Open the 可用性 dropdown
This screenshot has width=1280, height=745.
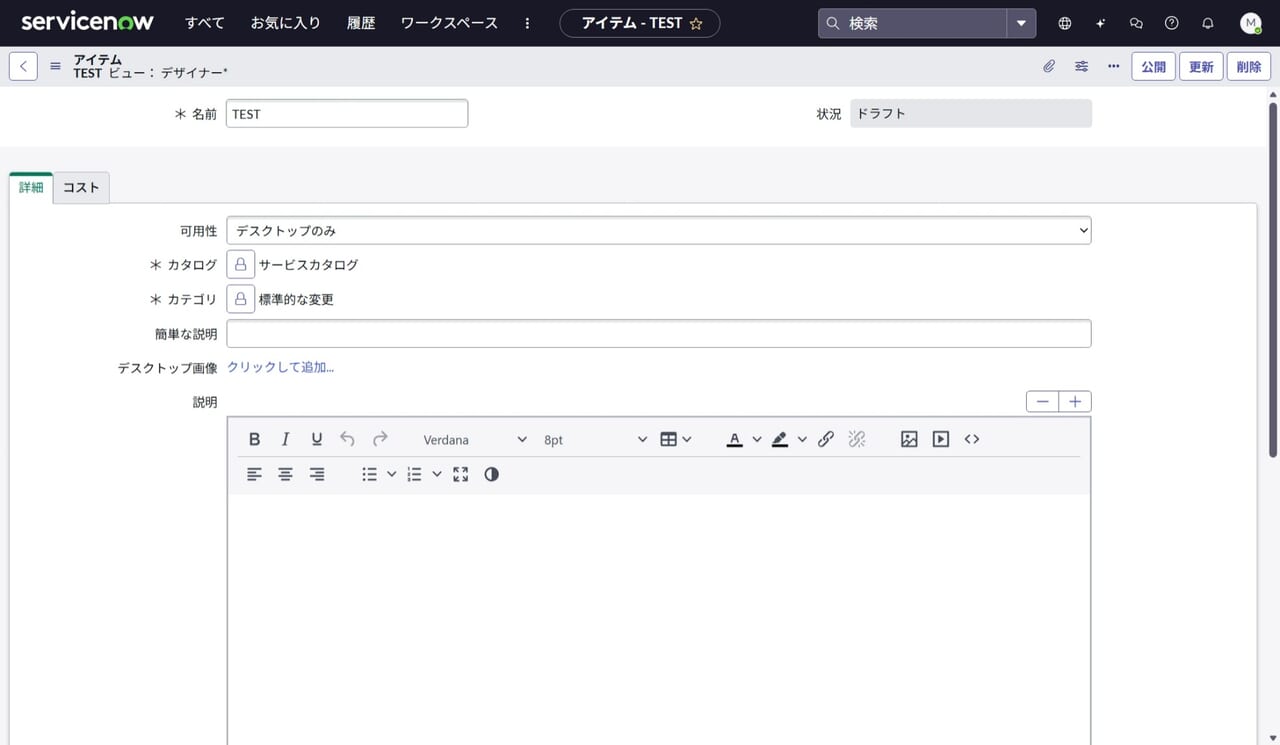[658, 231]
